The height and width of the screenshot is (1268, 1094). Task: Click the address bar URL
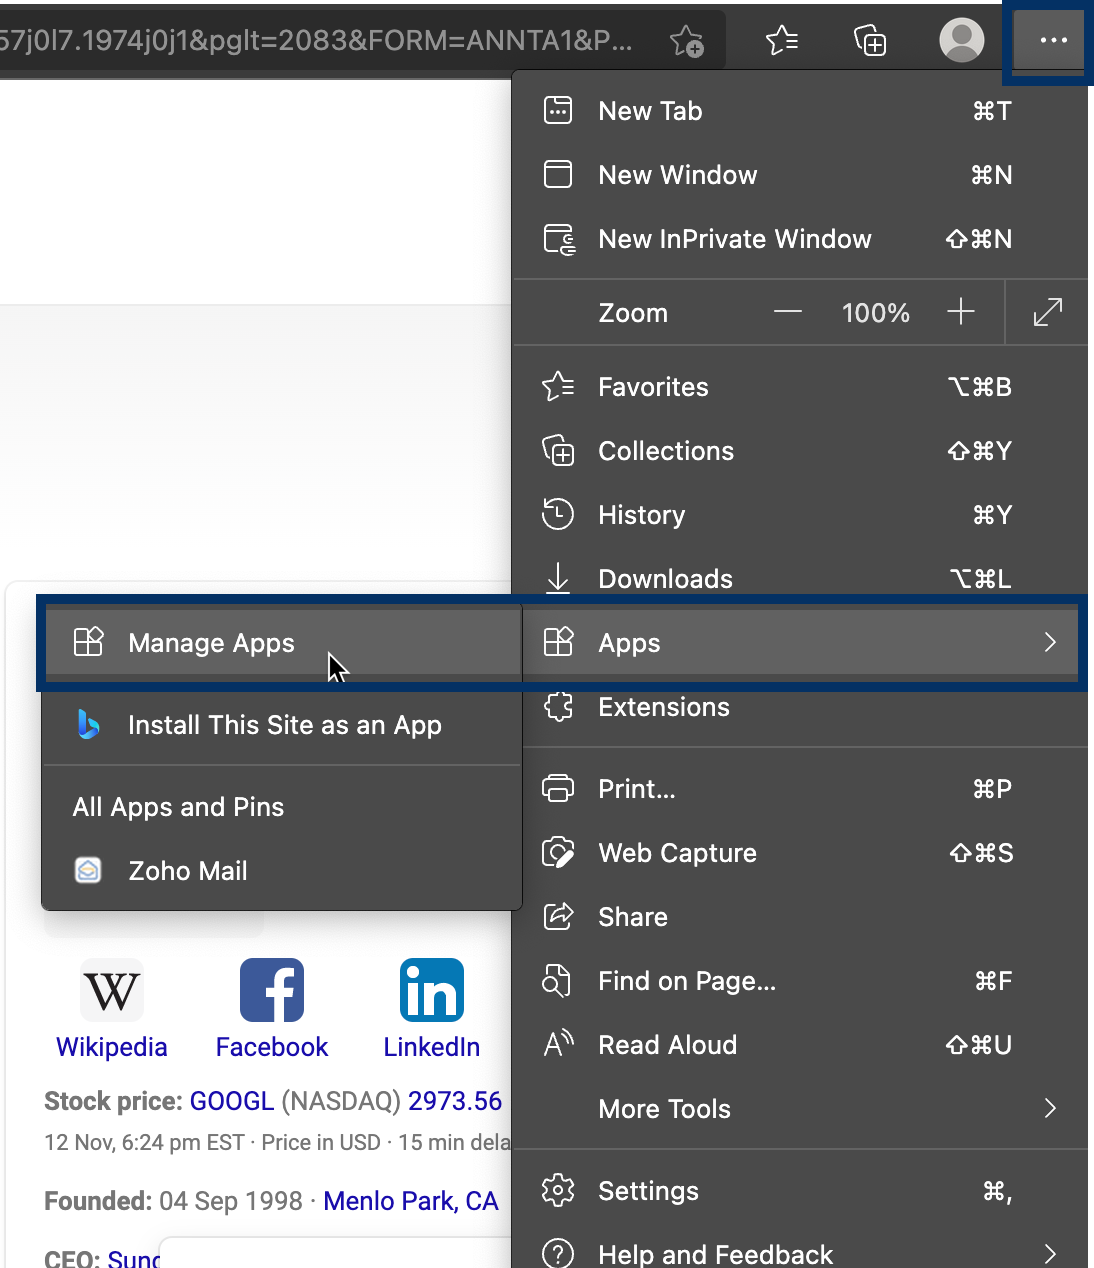(x=316, y=40)
